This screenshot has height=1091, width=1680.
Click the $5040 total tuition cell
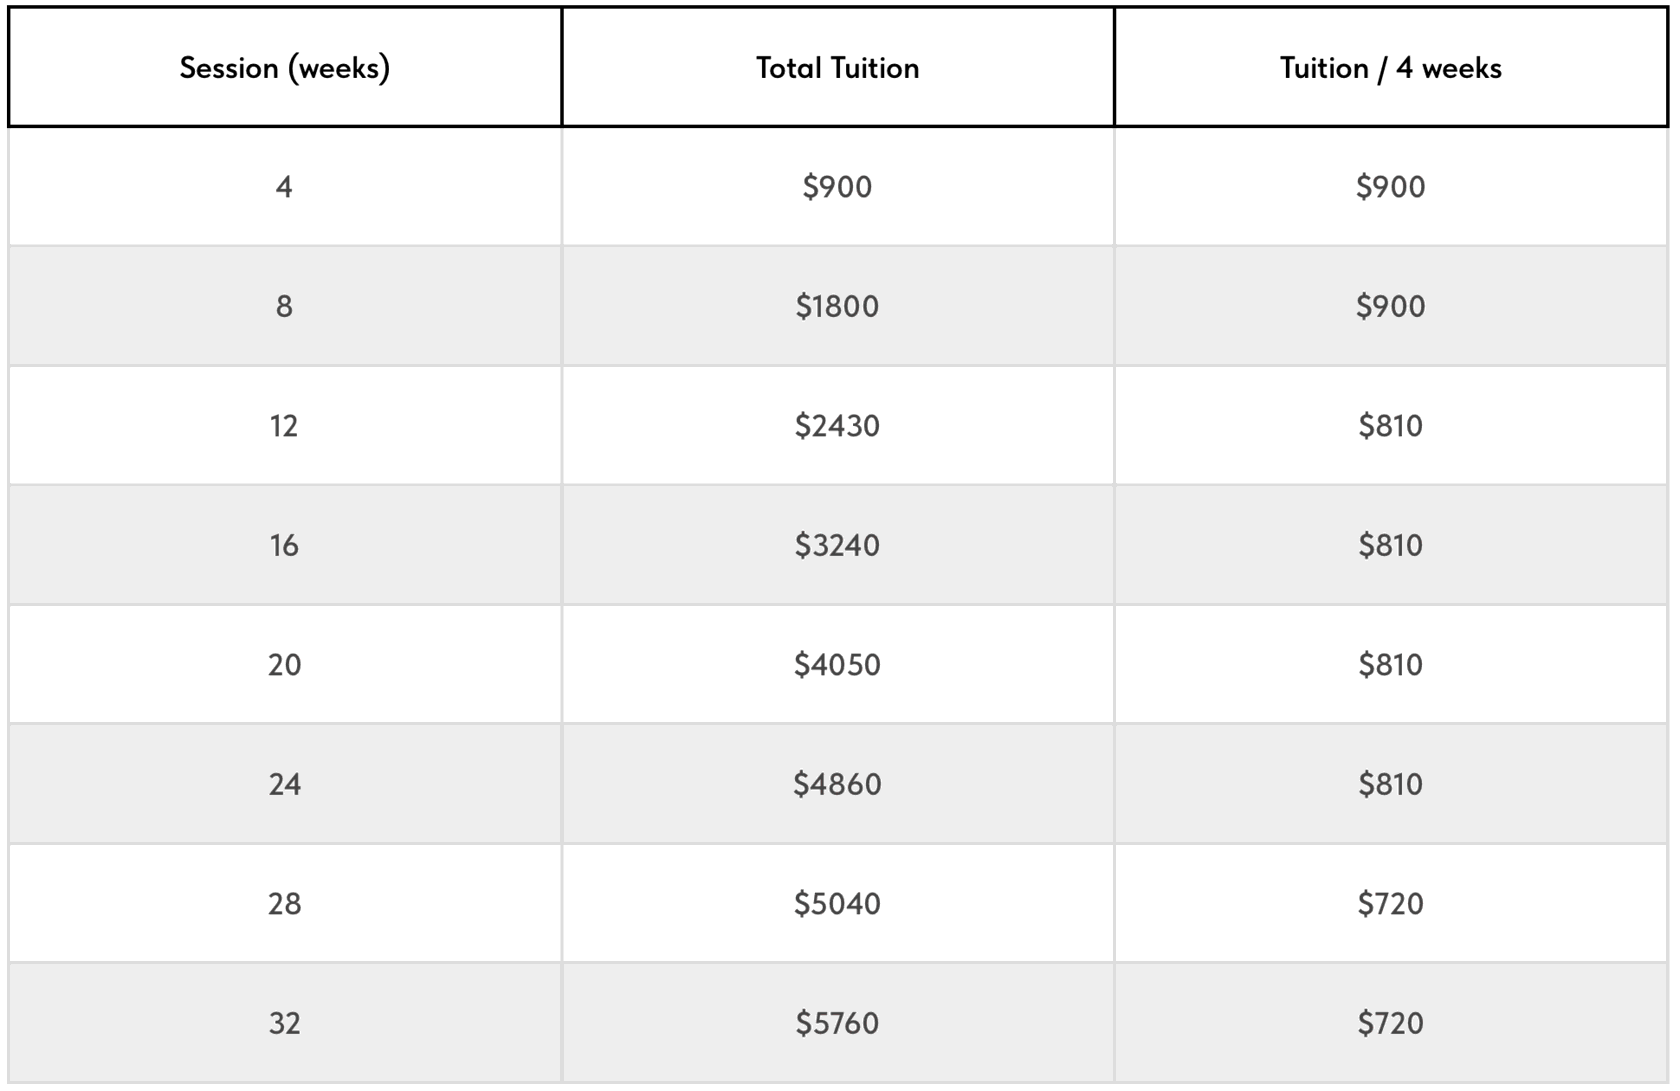[x=837, y=904]
